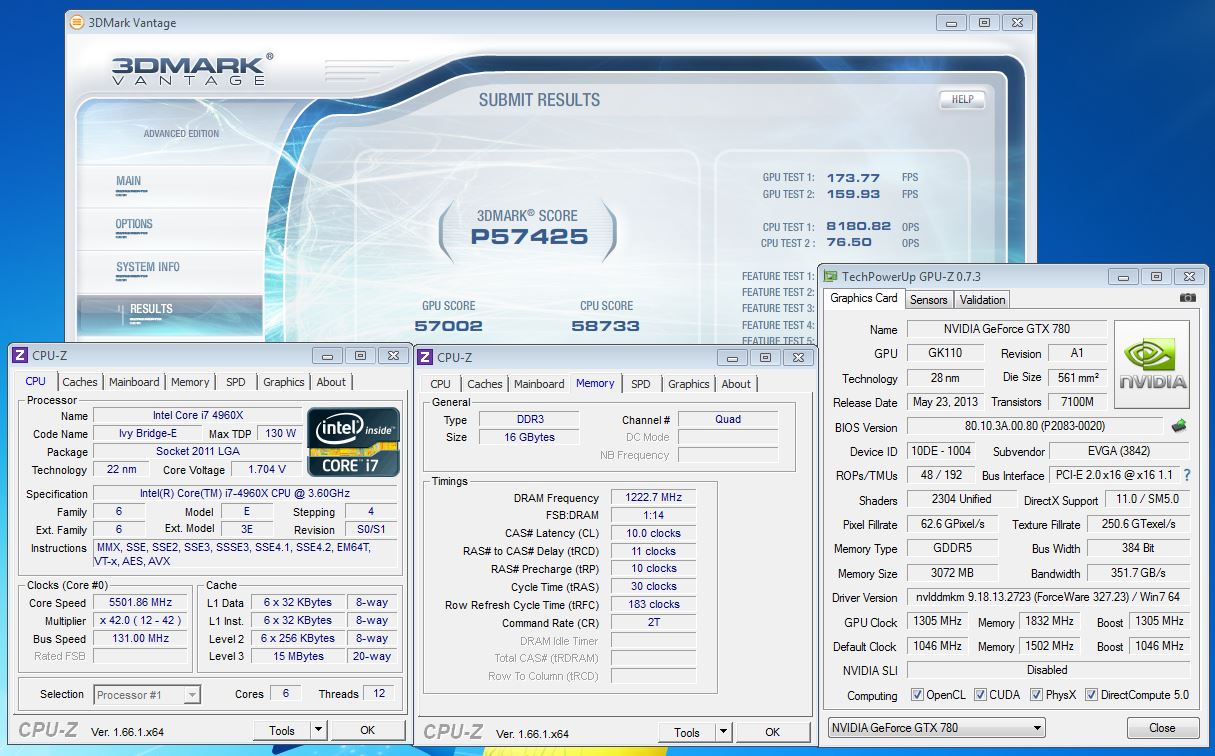Screen dimensions: 1215x756
Task: Click GPU Clock field 1305 MHz
Action: (937, 621)
